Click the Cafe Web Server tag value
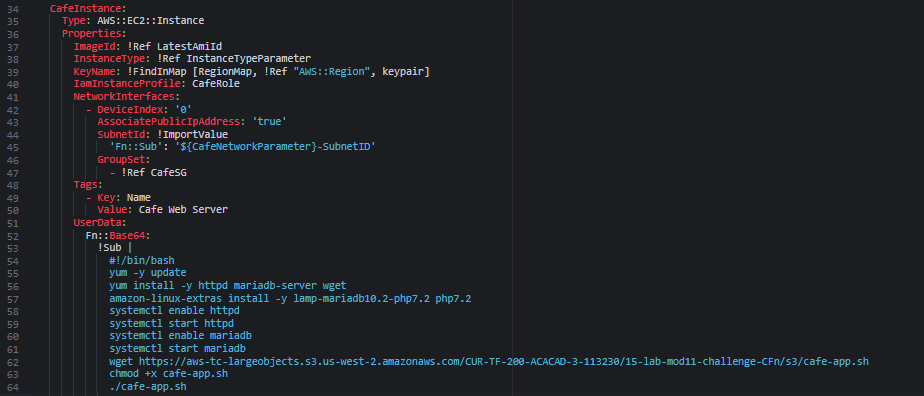Image resolution: width=924 pixels, height=396 pixels. 183,210
